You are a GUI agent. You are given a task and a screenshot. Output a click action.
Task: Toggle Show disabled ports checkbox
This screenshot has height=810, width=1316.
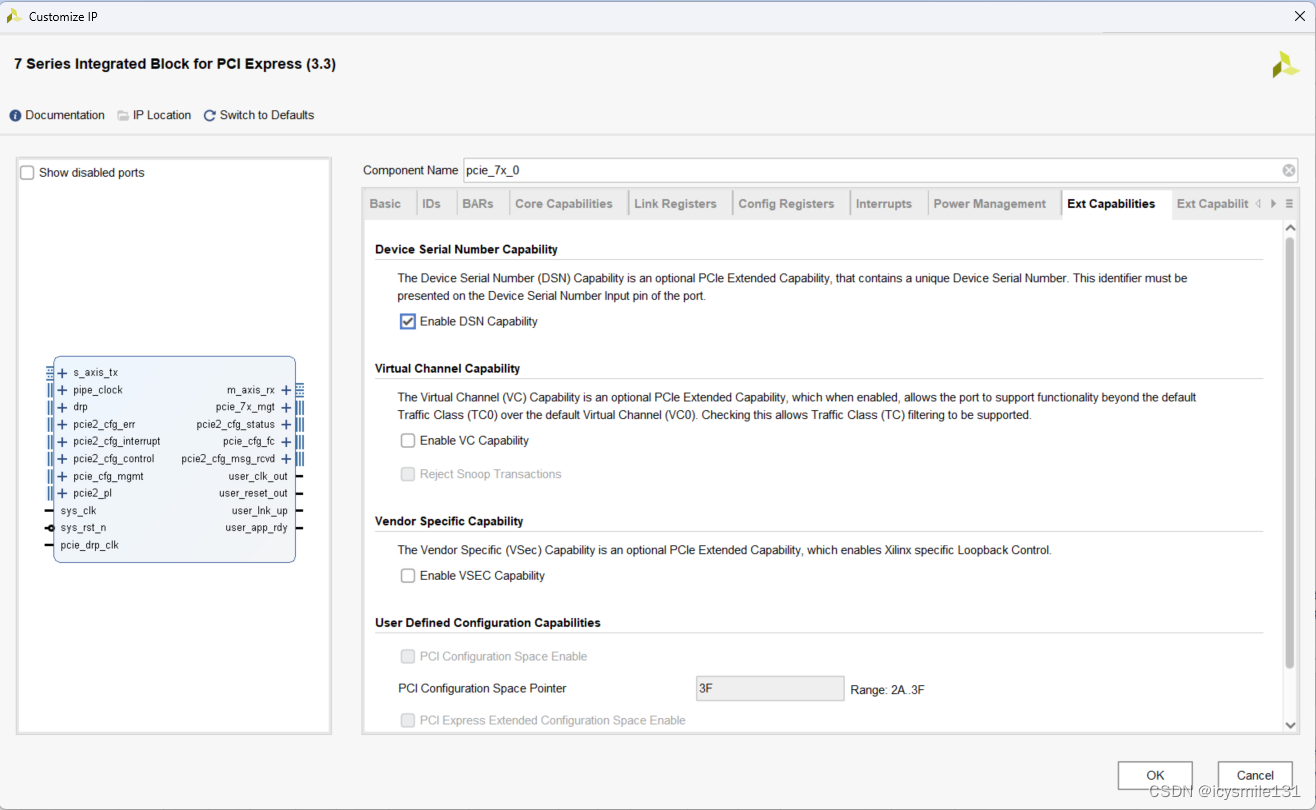[28, 173]
